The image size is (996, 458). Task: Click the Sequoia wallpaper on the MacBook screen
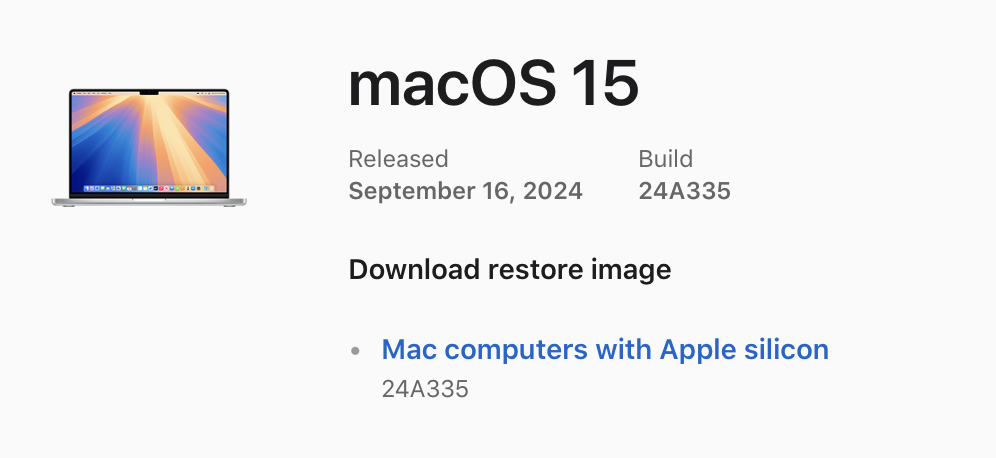tap(149, 140)
